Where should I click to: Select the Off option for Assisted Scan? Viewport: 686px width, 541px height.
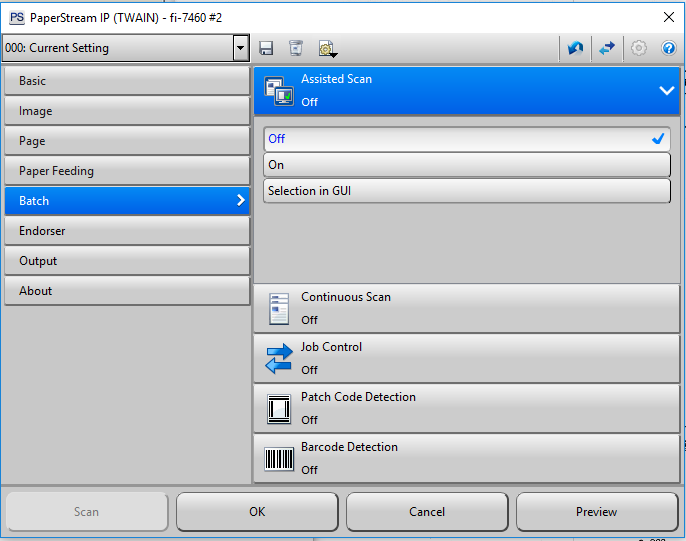[x=466, y=139]
